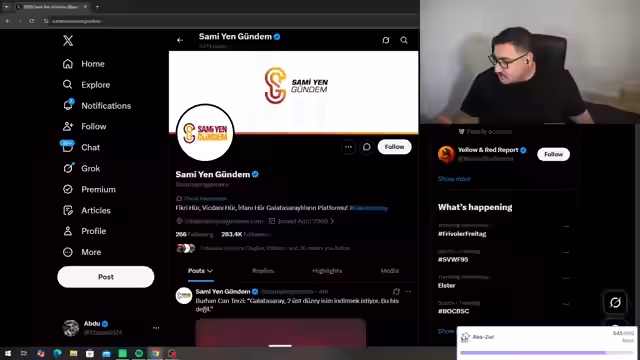Click the Profile icon in sidebar
Viewport: 640px width, 360px height.
[x=68, y=231]
